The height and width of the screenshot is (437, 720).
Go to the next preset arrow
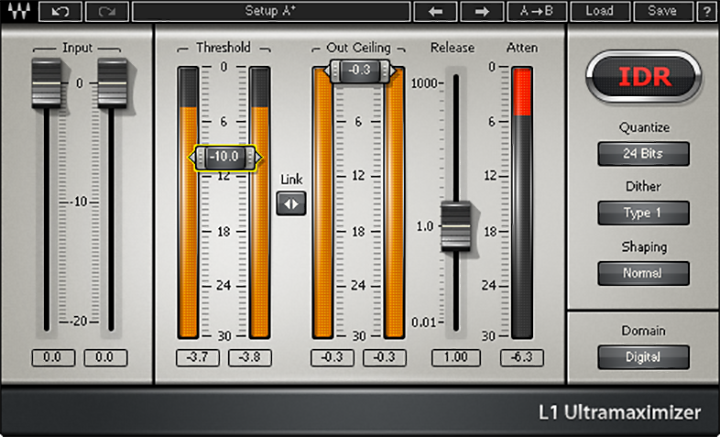coord(482,11)
